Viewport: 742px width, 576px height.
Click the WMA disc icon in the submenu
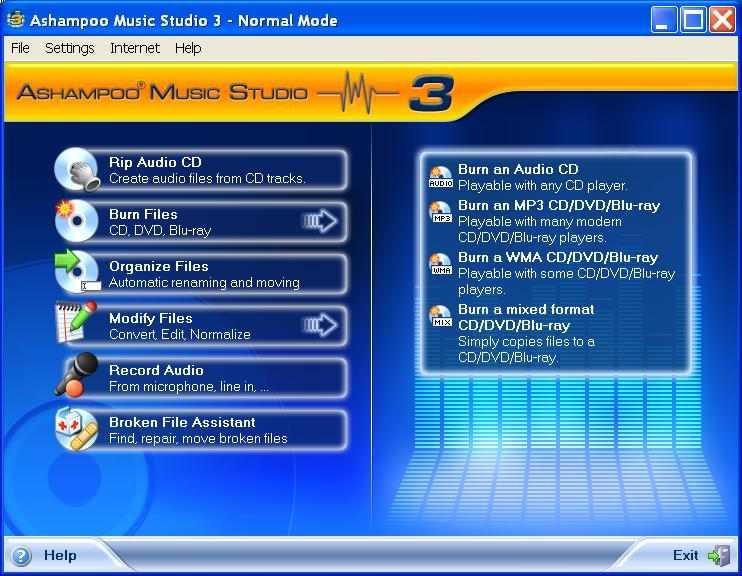[440, 265]
